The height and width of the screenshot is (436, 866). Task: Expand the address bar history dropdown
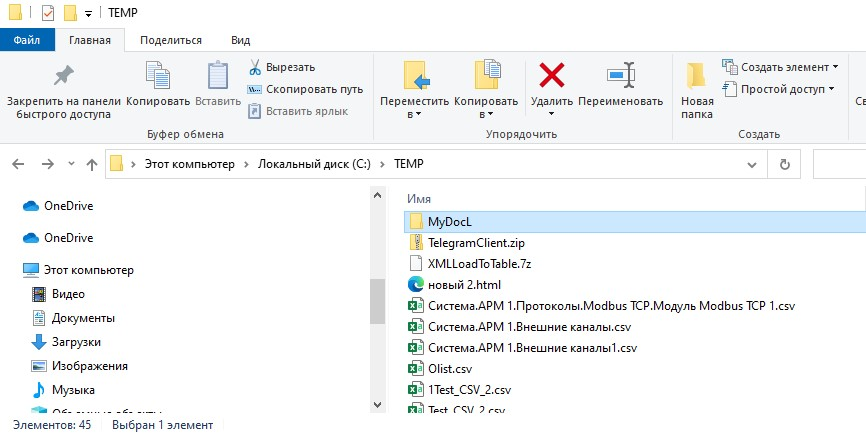coord(751,164)
